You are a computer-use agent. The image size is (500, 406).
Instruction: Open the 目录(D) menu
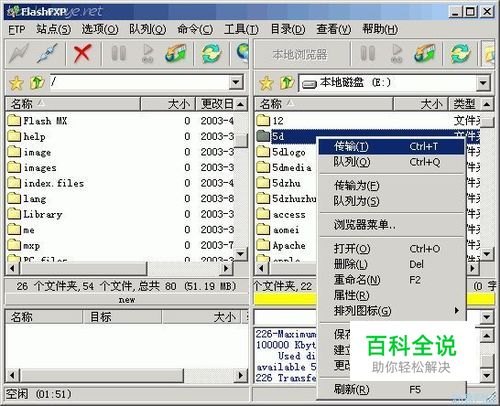click(x=288, y=29)
